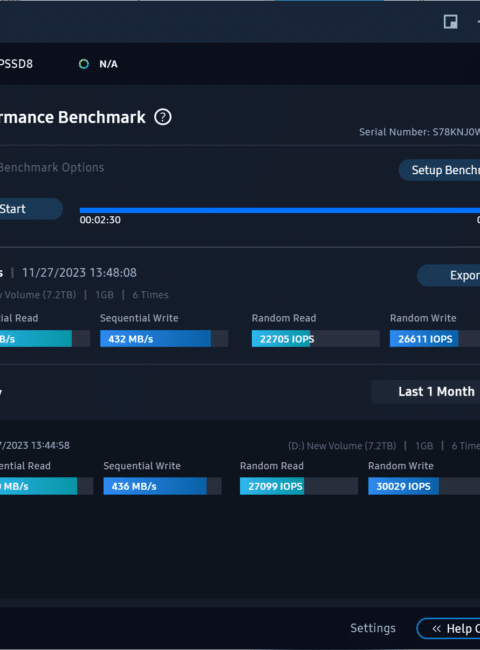Viewport: 480px width, 650px height.
Task: Click the '6 Times' latest result text
Action: tap(150, 295)
